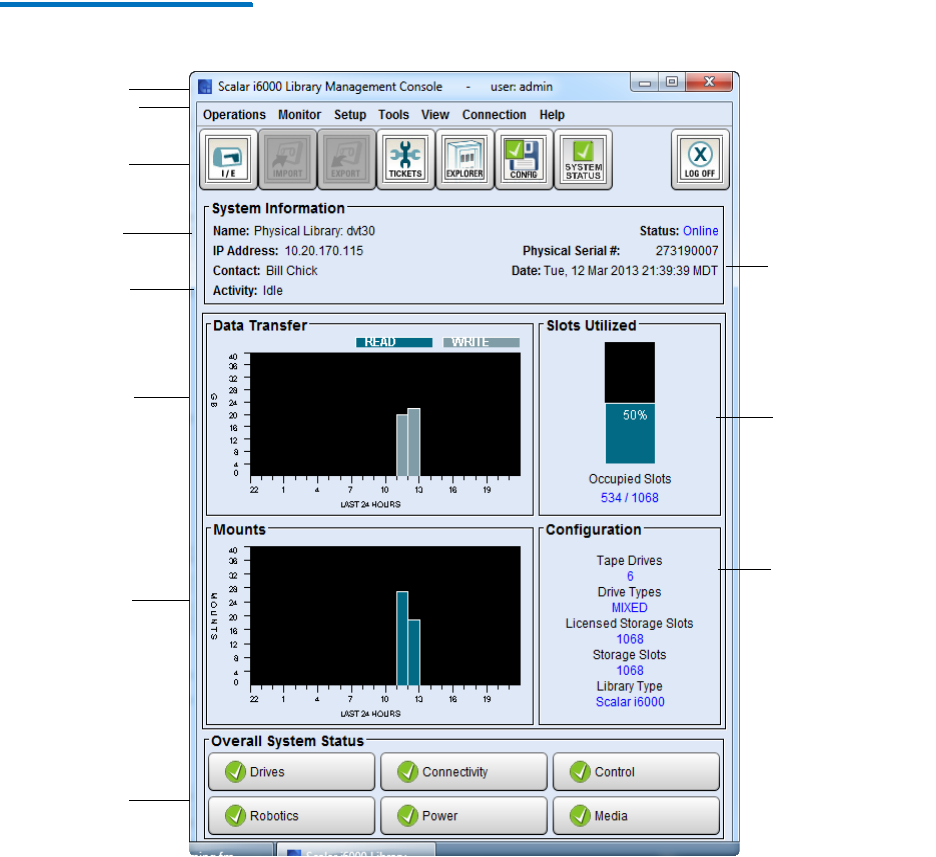Click the Slots Utilized 50% gauge
The image size is (936, 857).
630,403
